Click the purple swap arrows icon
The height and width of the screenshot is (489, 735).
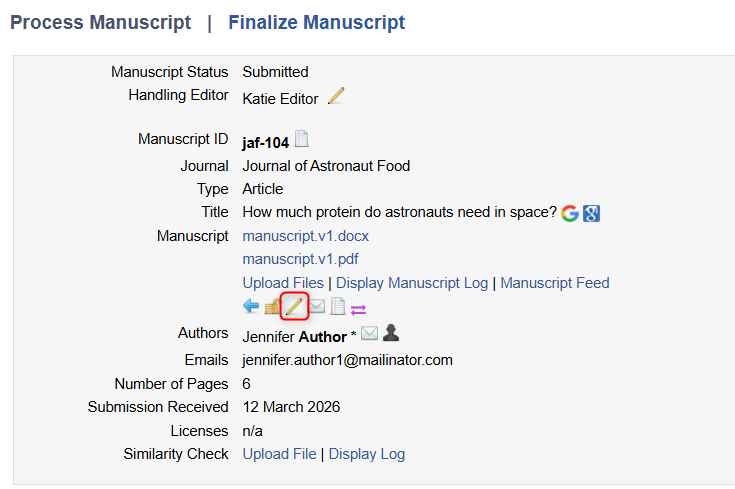click(359, 307)
